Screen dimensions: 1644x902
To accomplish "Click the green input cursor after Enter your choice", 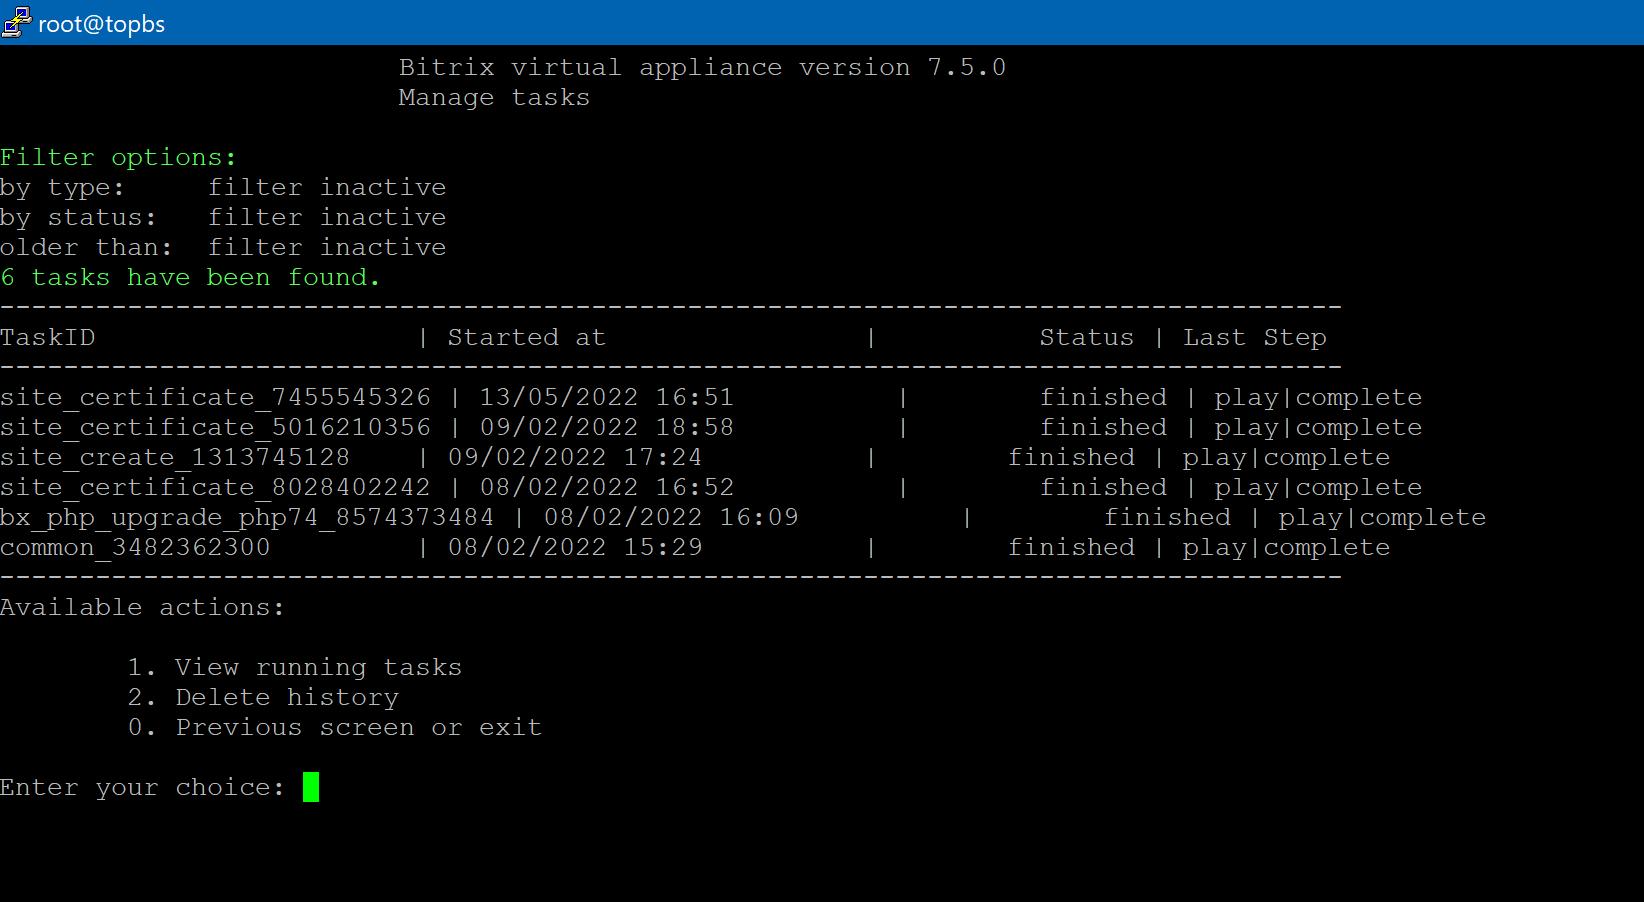I will (312, 787).
